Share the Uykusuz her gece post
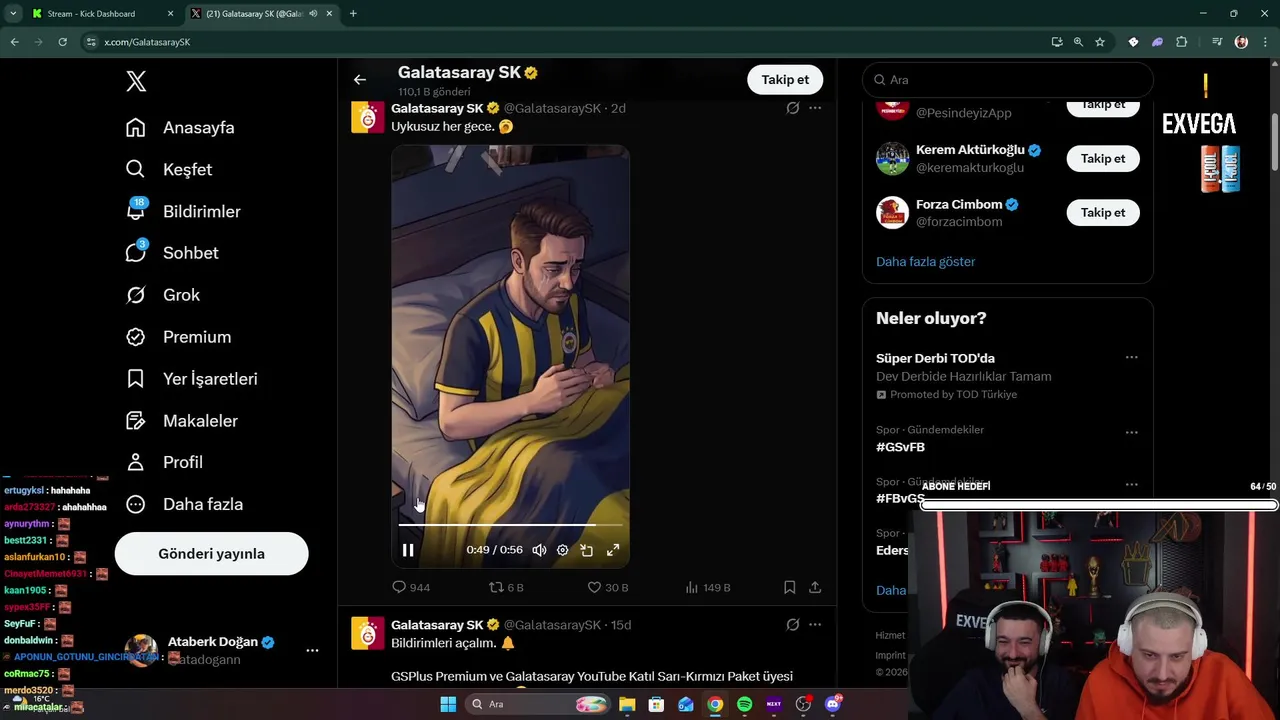Viewport: 1280px width, 720px height. 815,588
